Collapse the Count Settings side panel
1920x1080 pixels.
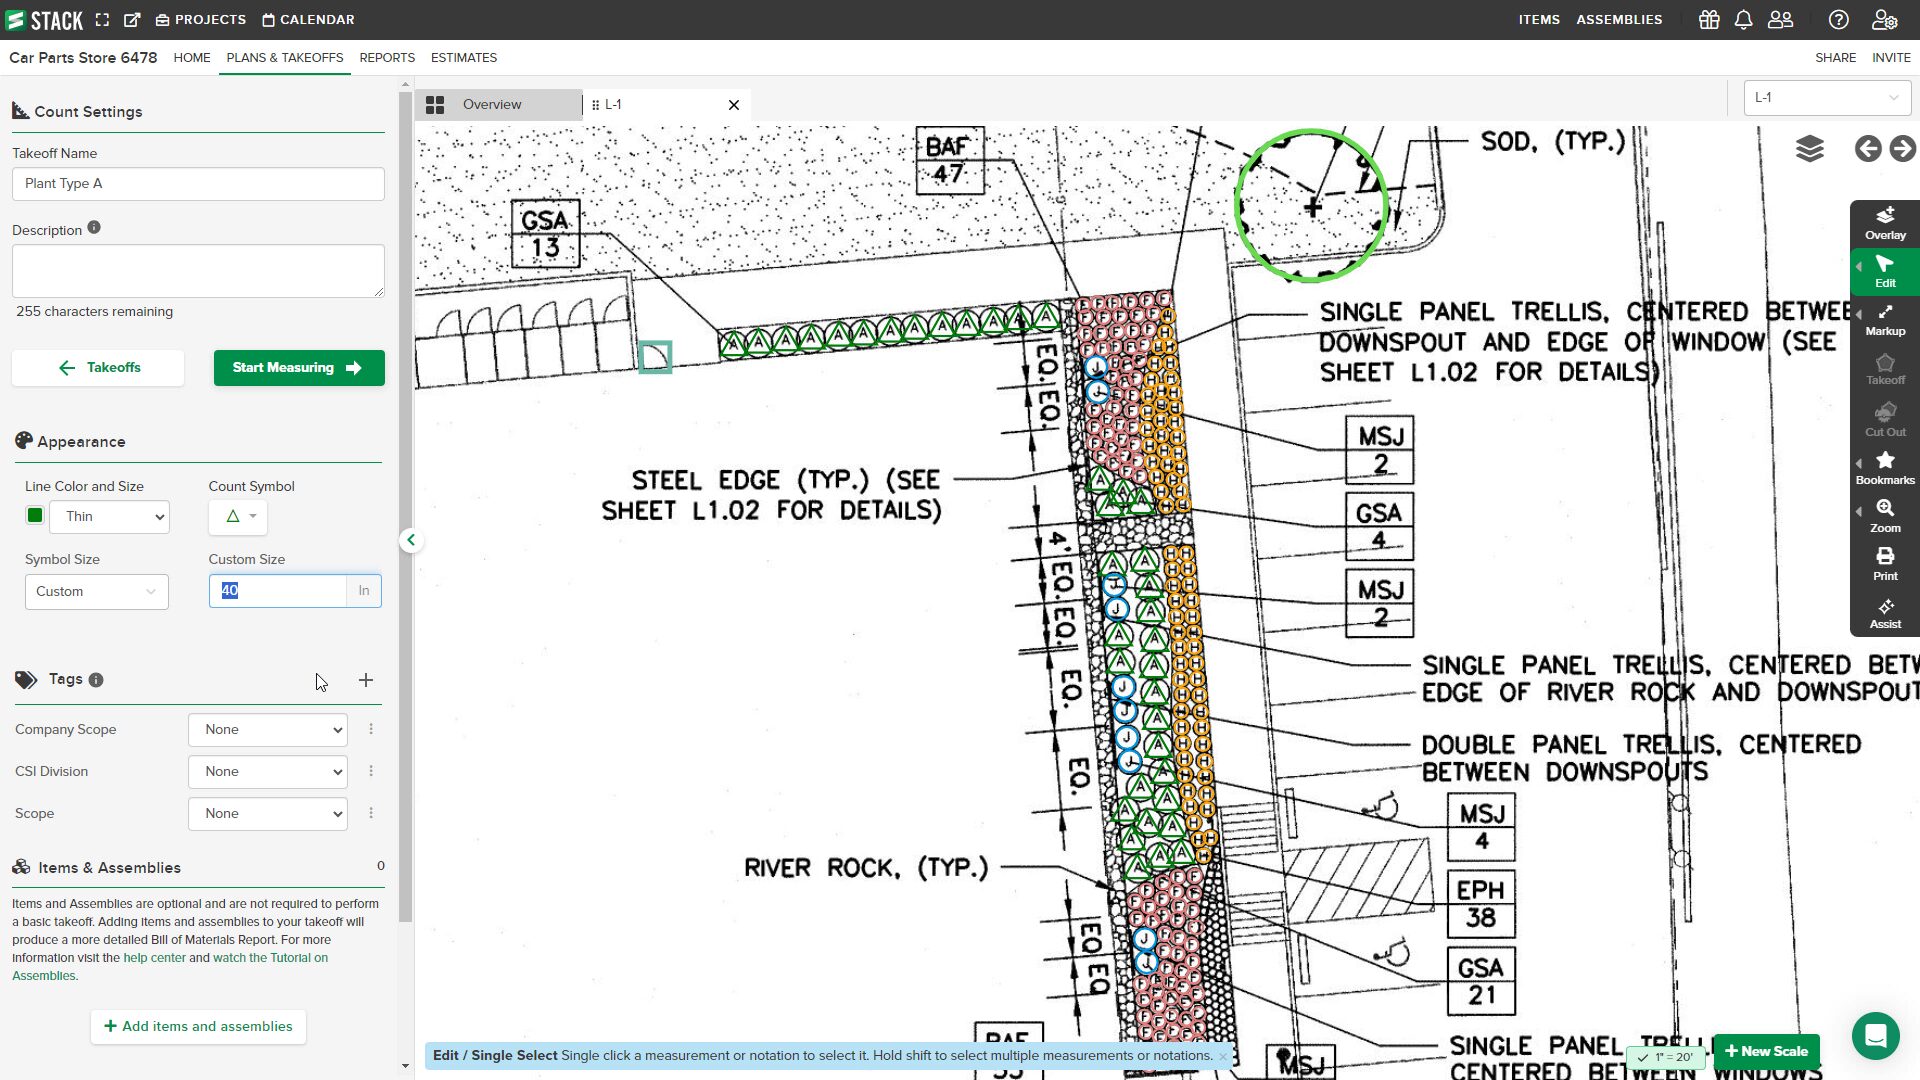pos(411,540)
